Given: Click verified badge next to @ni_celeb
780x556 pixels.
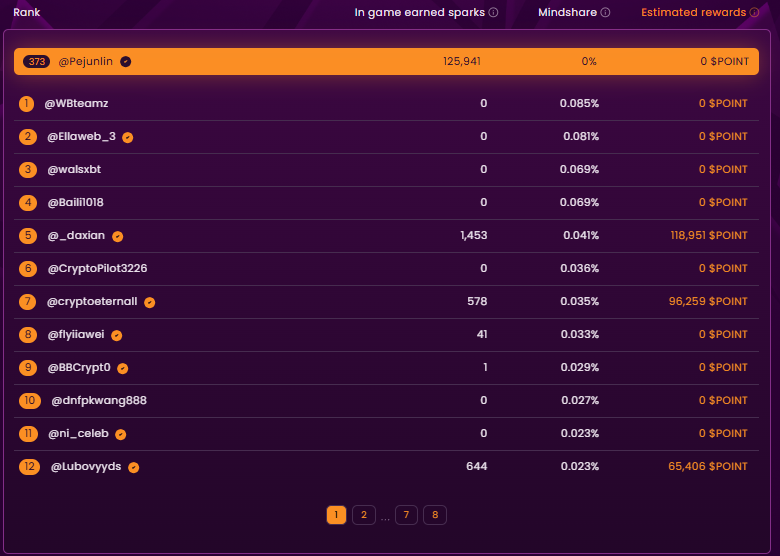Looking at the screenshot, I should (x=120, y=435).
